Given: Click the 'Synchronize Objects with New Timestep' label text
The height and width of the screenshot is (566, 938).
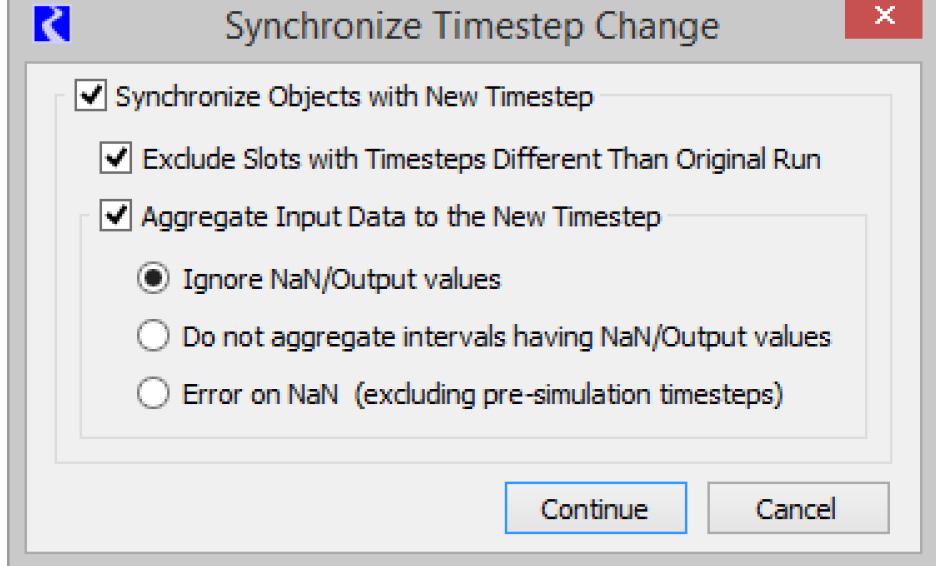Looking at the screenshot, I should [x=354, y=97].
